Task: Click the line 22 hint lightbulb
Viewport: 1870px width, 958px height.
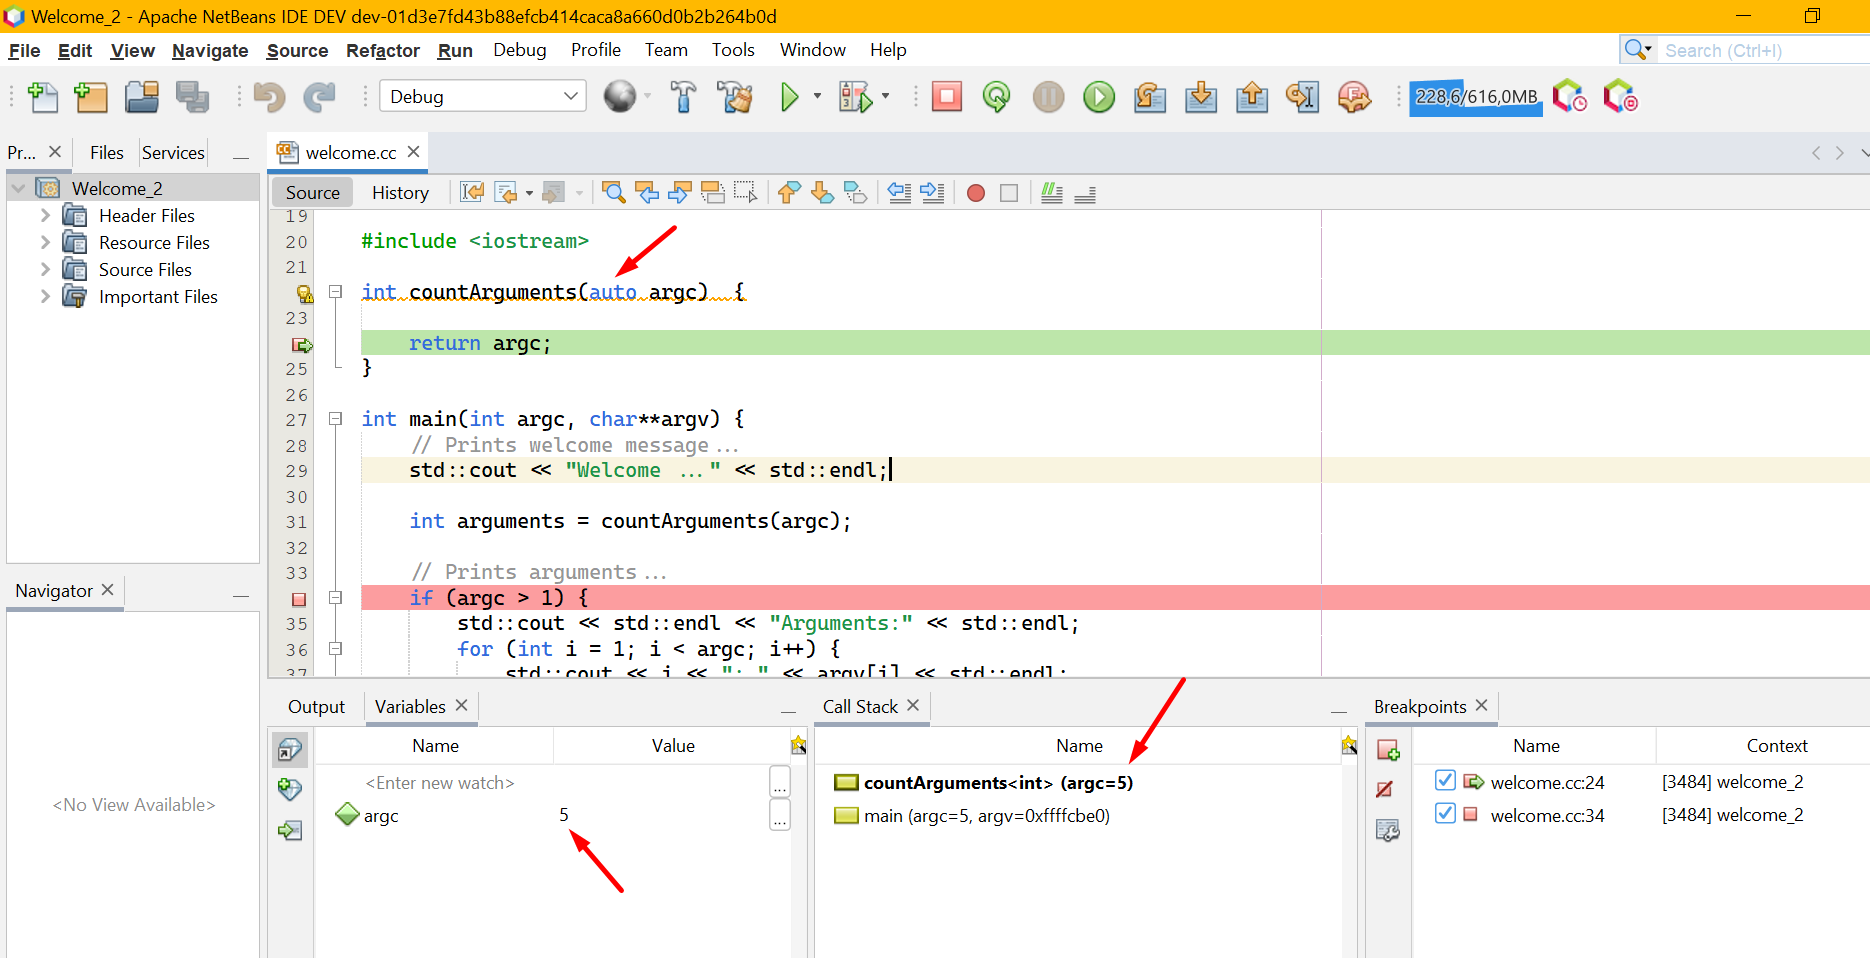Action: click(304, 293)
